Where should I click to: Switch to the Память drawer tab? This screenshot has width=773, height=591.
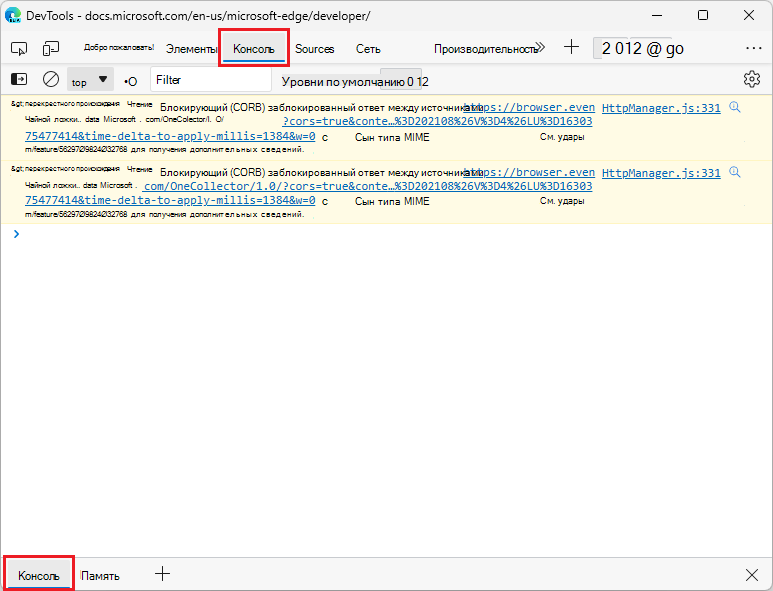[100, 576]
